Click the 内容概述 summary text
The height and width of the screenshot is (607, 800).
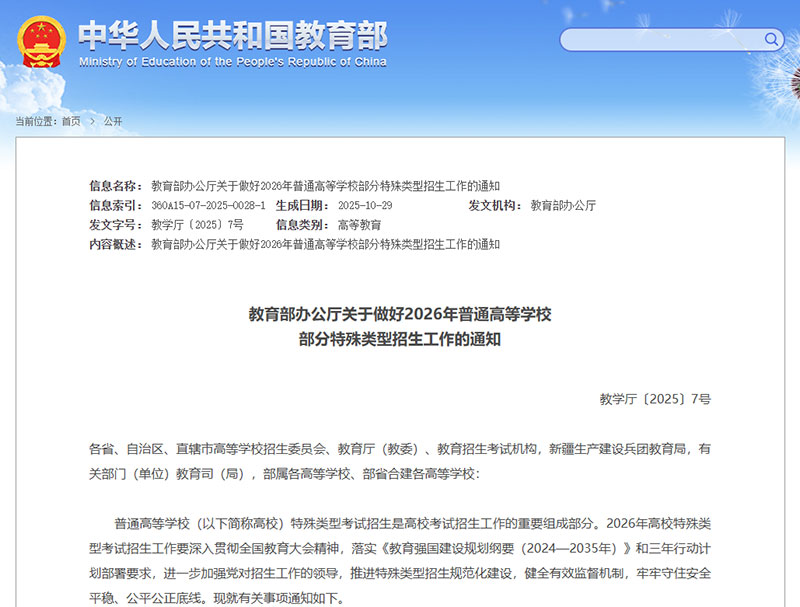tap(325, 244)
